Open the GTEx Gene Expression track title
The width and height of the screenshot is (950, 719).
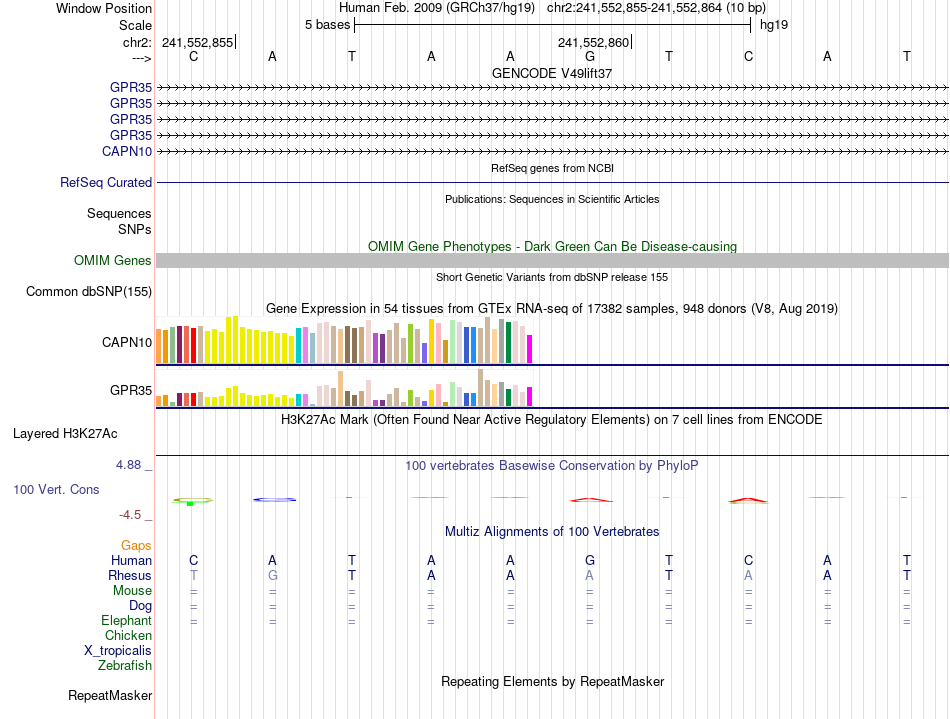[552, 309]
